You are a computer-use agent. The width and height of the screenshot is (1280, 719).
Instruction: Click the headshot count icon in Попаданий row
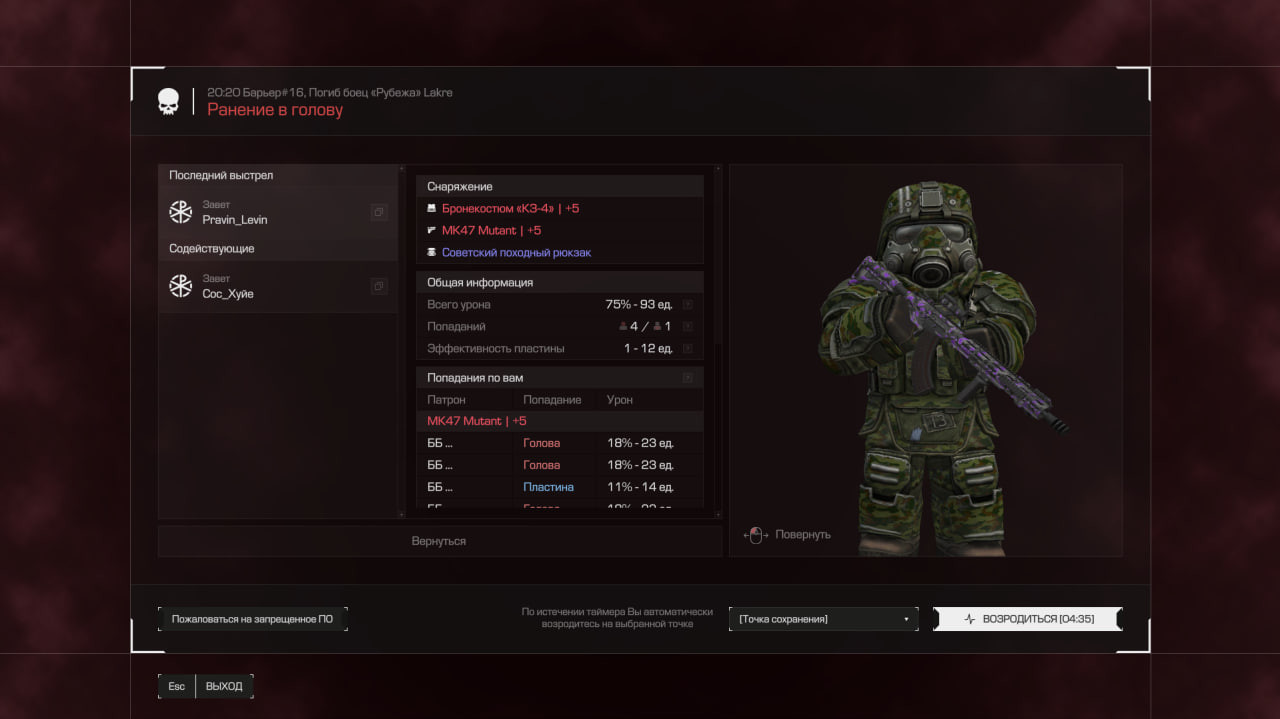point(623,327)
